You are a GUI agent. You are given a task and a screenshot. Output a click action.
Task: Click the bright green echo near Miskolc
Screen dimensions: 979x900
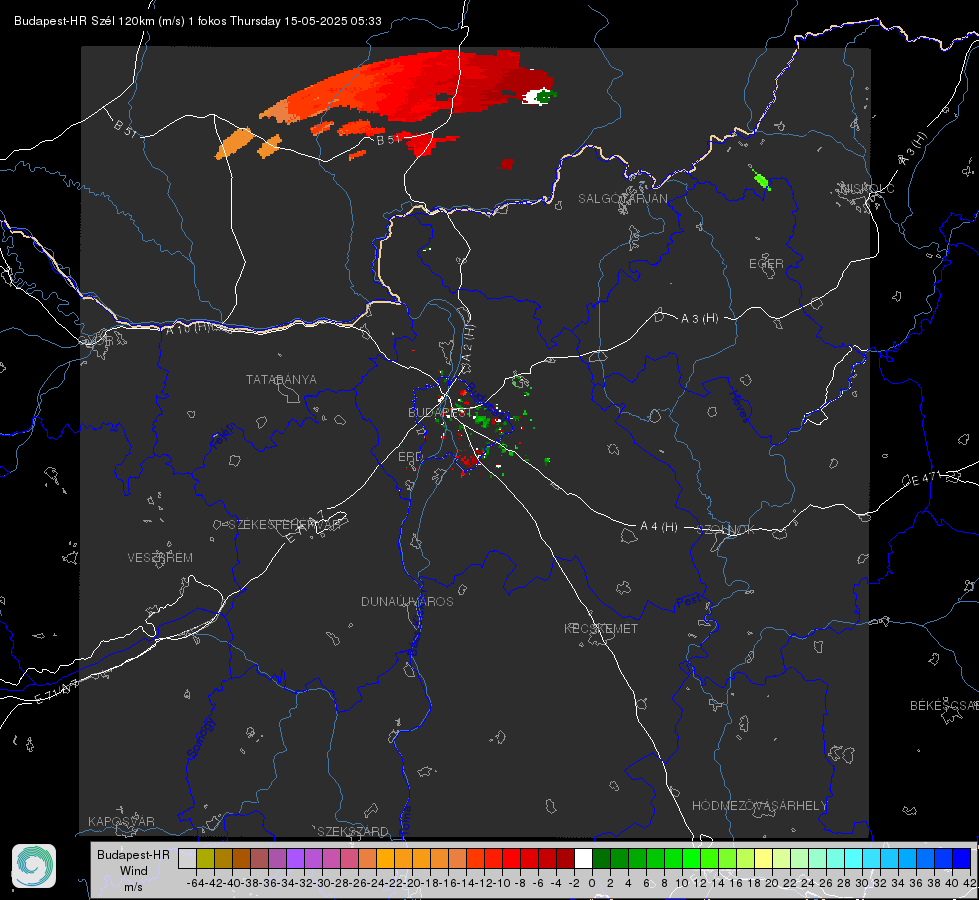[761, 180]
